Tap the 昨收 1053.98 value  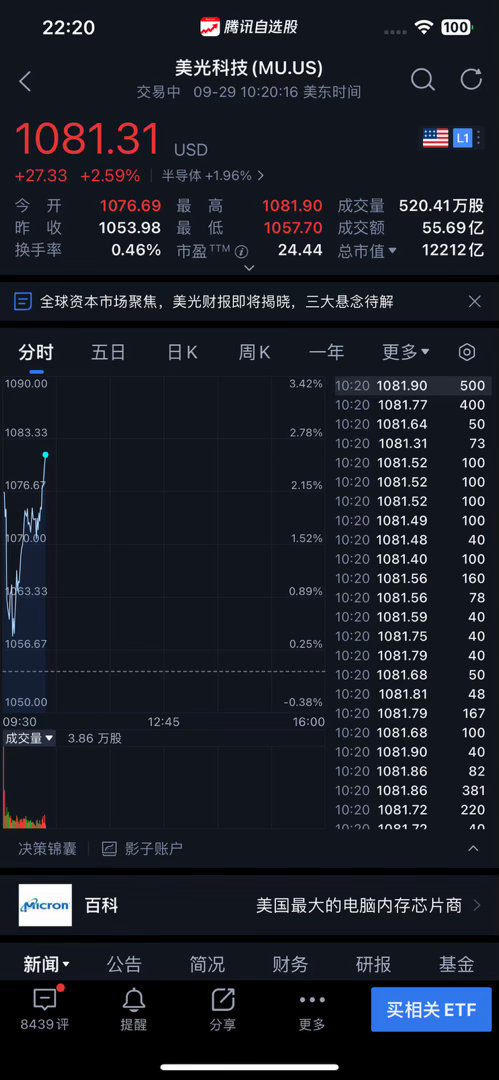130,228
